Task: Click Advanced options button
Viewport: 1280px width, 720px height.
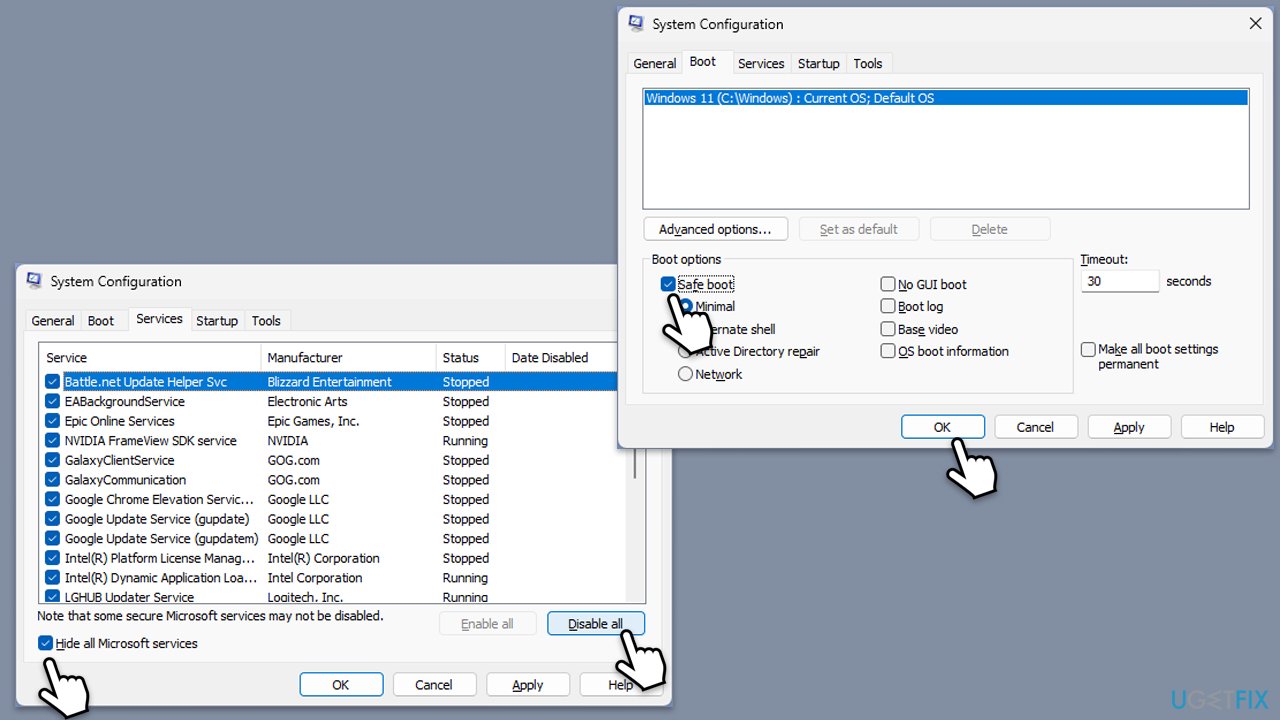Action: click(x=715, y=229)
